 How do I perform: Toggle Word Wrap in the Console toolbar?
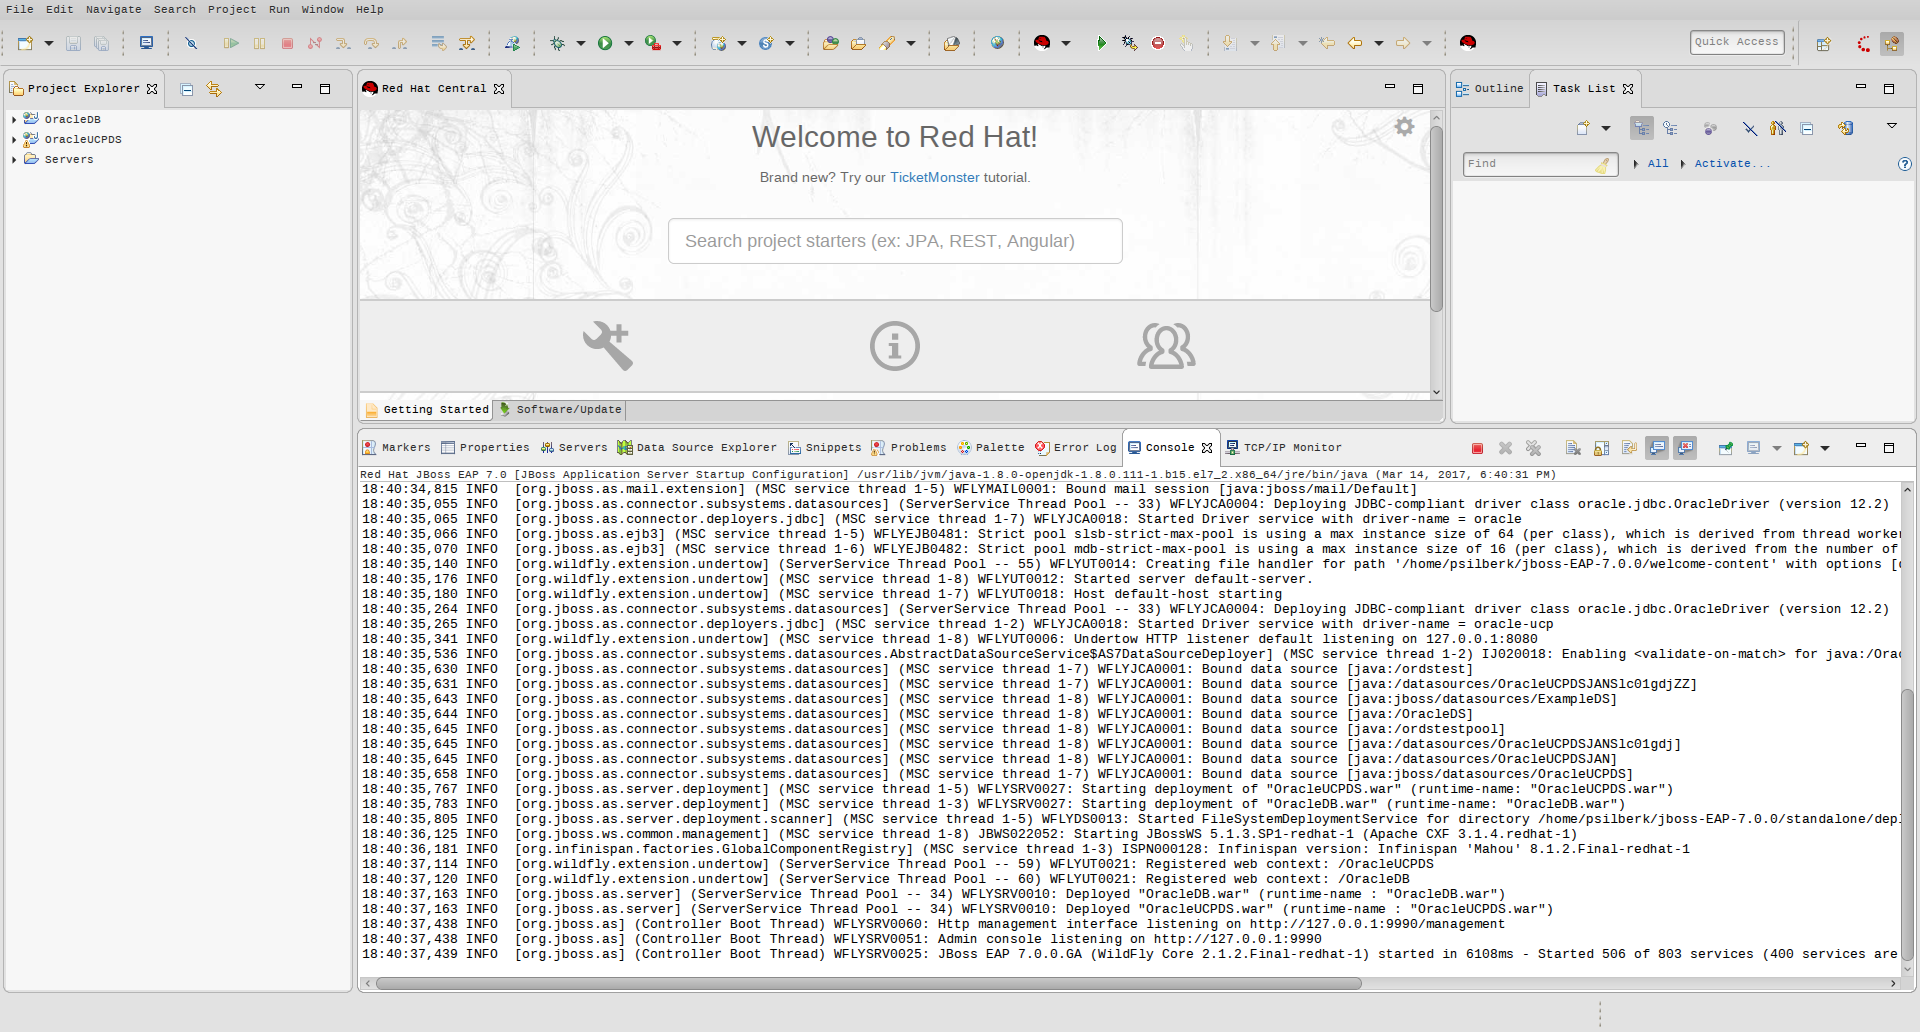[1629, 448]
